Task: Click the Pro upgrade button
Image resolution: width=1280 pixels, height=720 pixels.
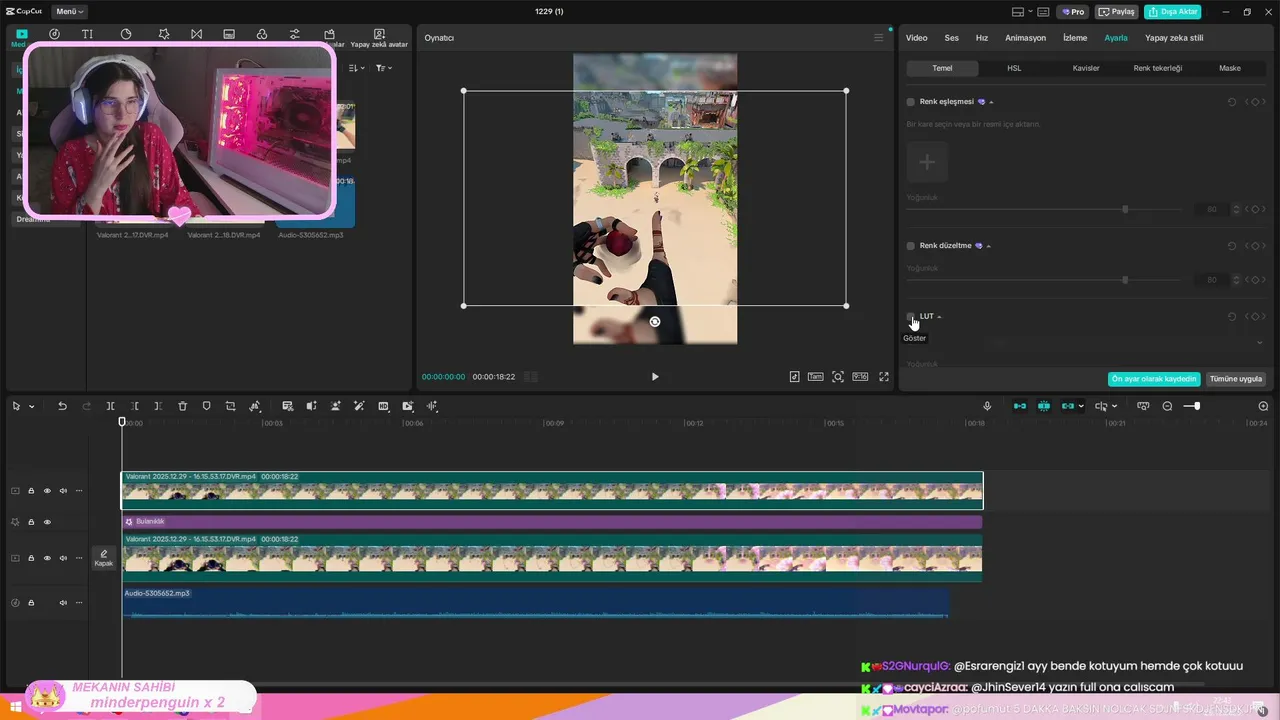Action: point(1074,12)
